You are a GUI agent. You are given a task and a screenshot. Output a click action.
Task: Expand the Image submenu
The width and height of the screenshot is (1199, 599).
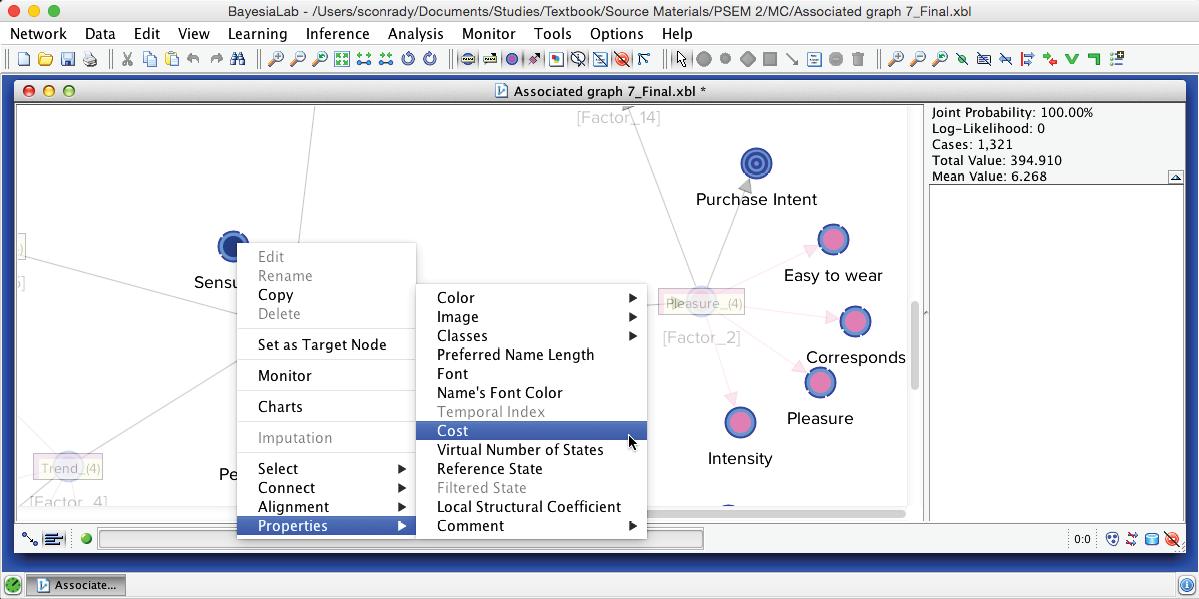(x=531, y=317)
